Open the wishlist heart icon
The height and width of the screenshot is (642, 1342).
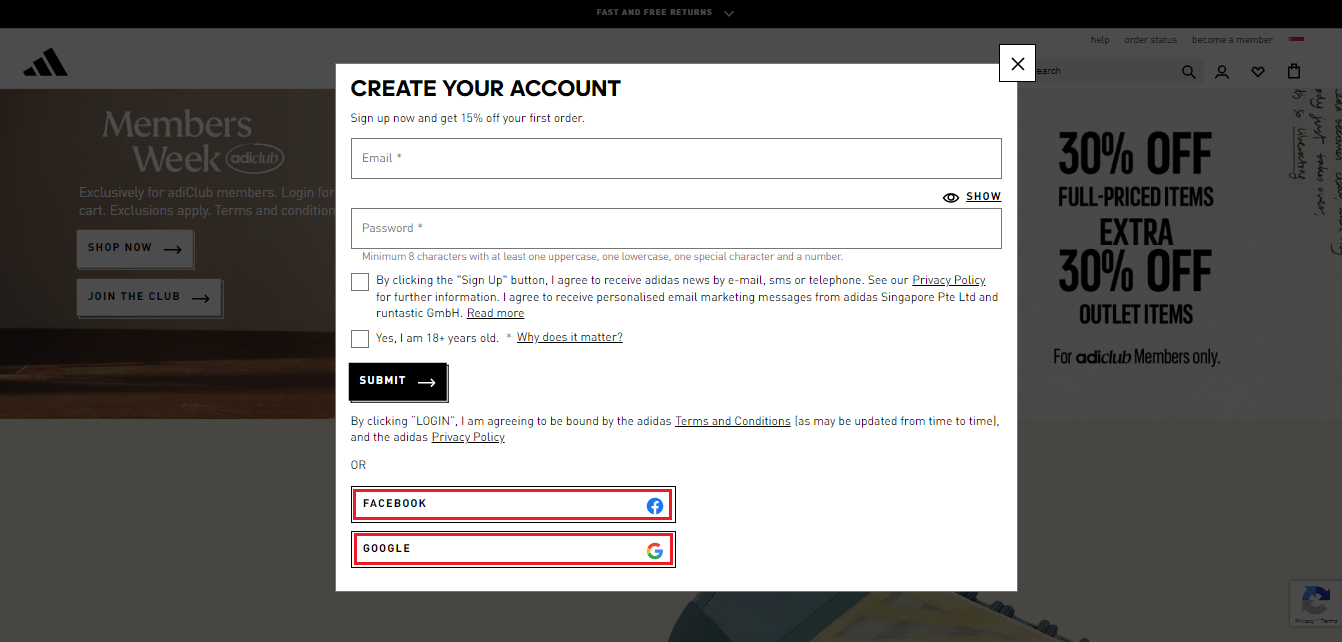(x=1258, y=71)
